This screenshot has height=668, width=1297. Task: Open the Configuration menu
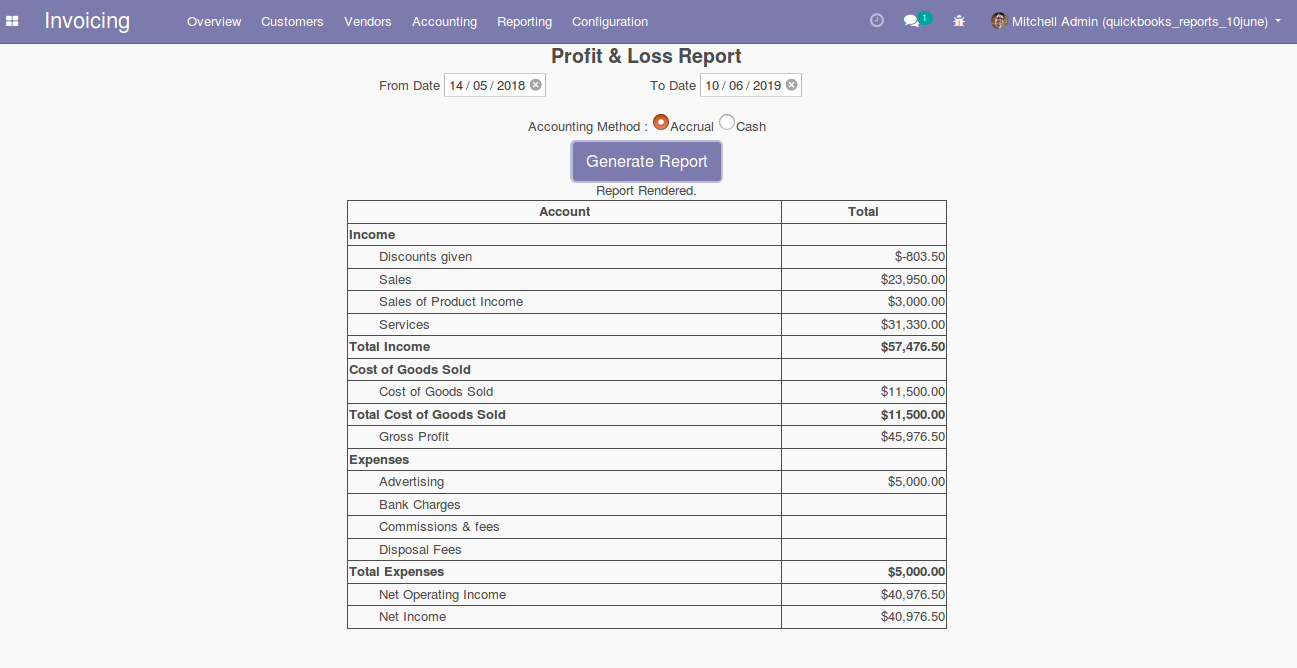[610, 21]
